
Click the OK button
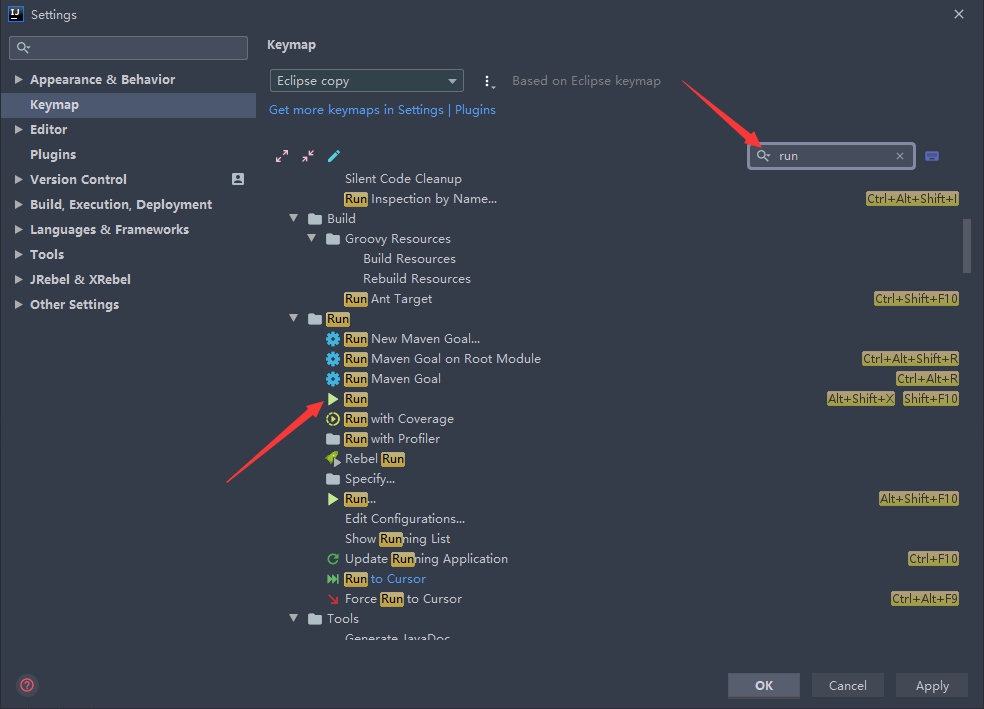click(764, 685)
